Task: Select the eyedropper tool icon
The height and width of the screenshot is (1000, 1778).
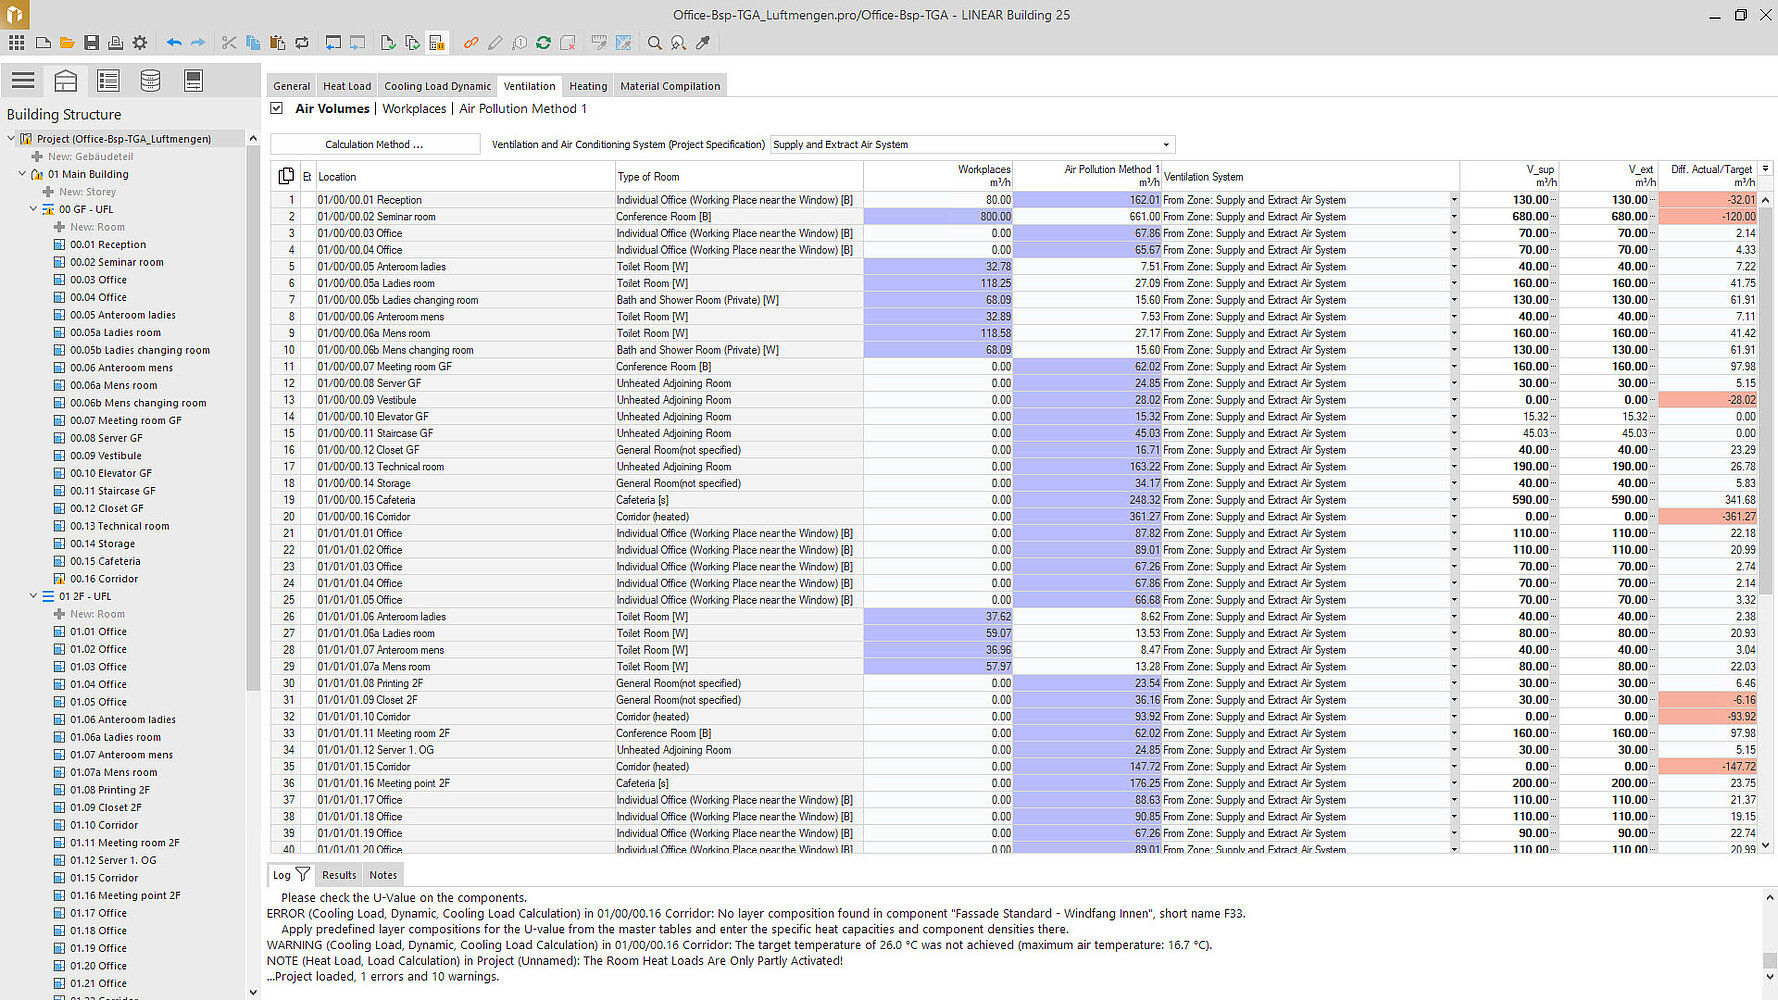Action: pyautogui.click(x=703, y=43)
